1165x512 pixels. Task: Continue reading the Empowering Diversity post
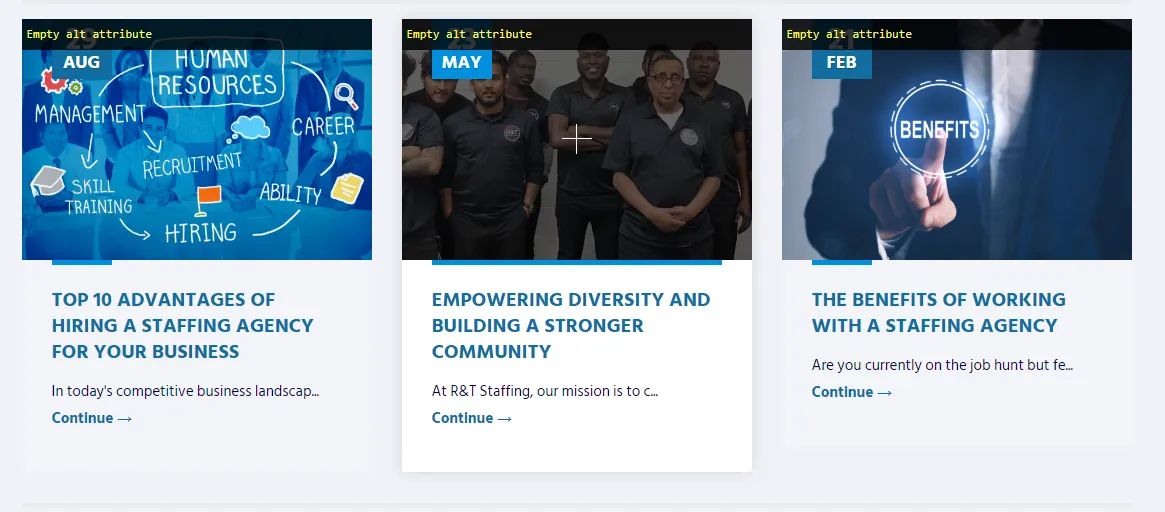point(472,418)
